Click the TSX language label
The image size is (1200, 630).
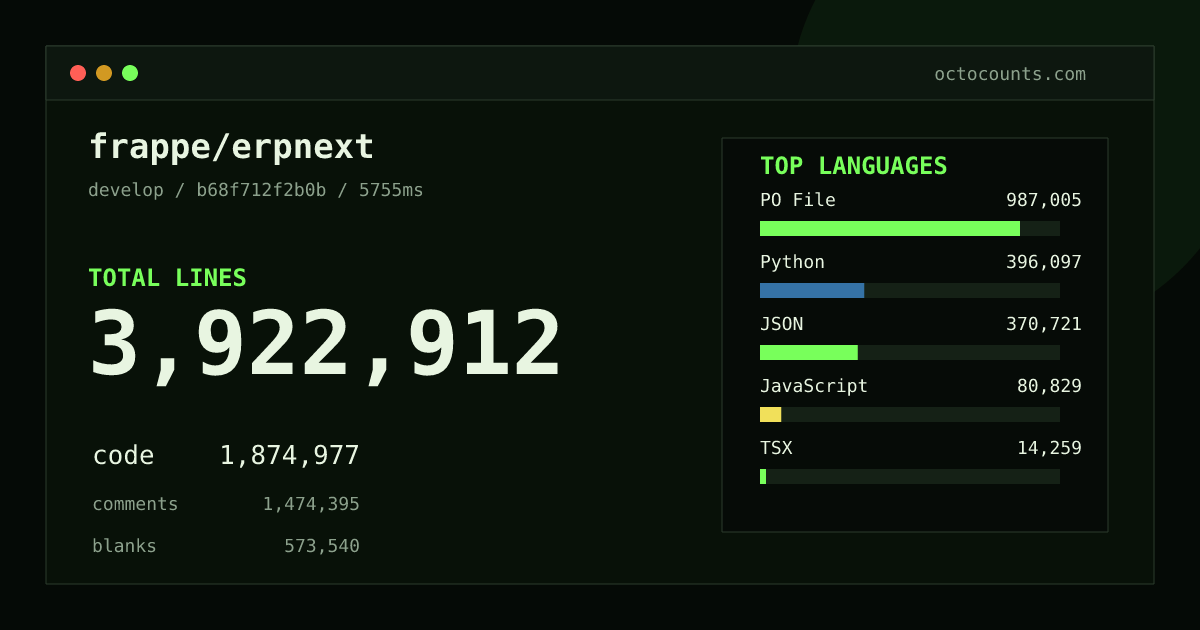[776, 448]
